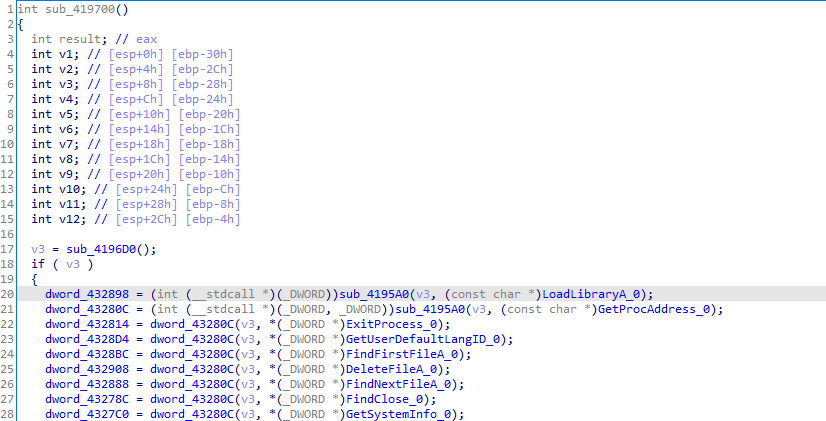Click global dword_43278C
Screen dimensions: 826x421
87,399
